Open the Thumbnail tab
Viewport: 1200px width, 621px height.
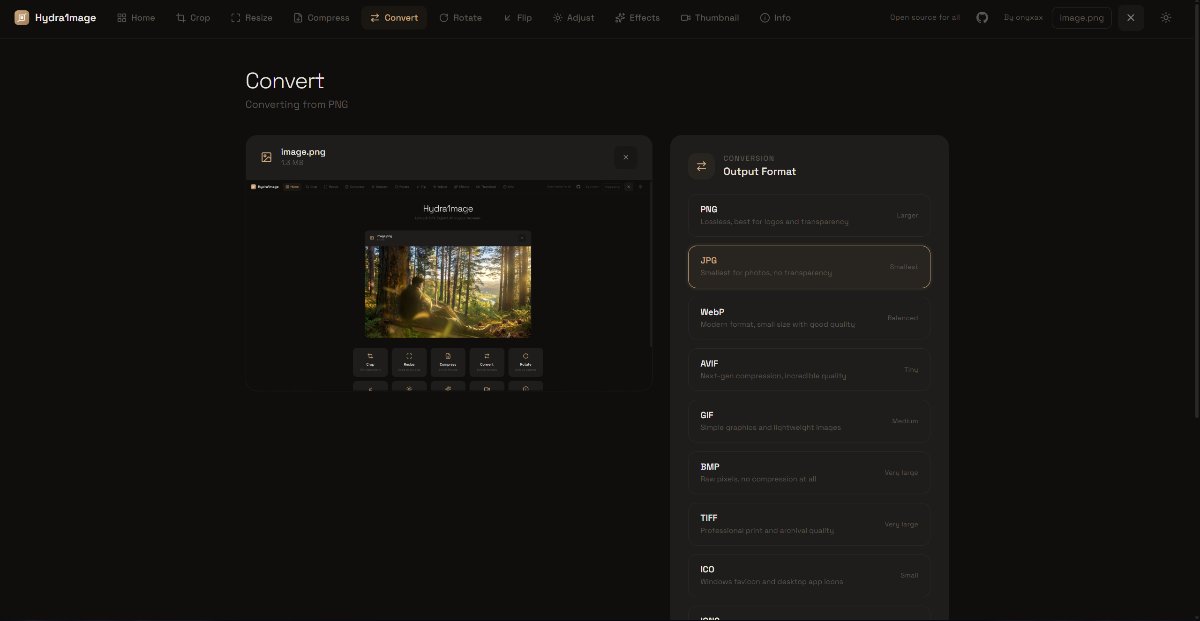(709, 18)
